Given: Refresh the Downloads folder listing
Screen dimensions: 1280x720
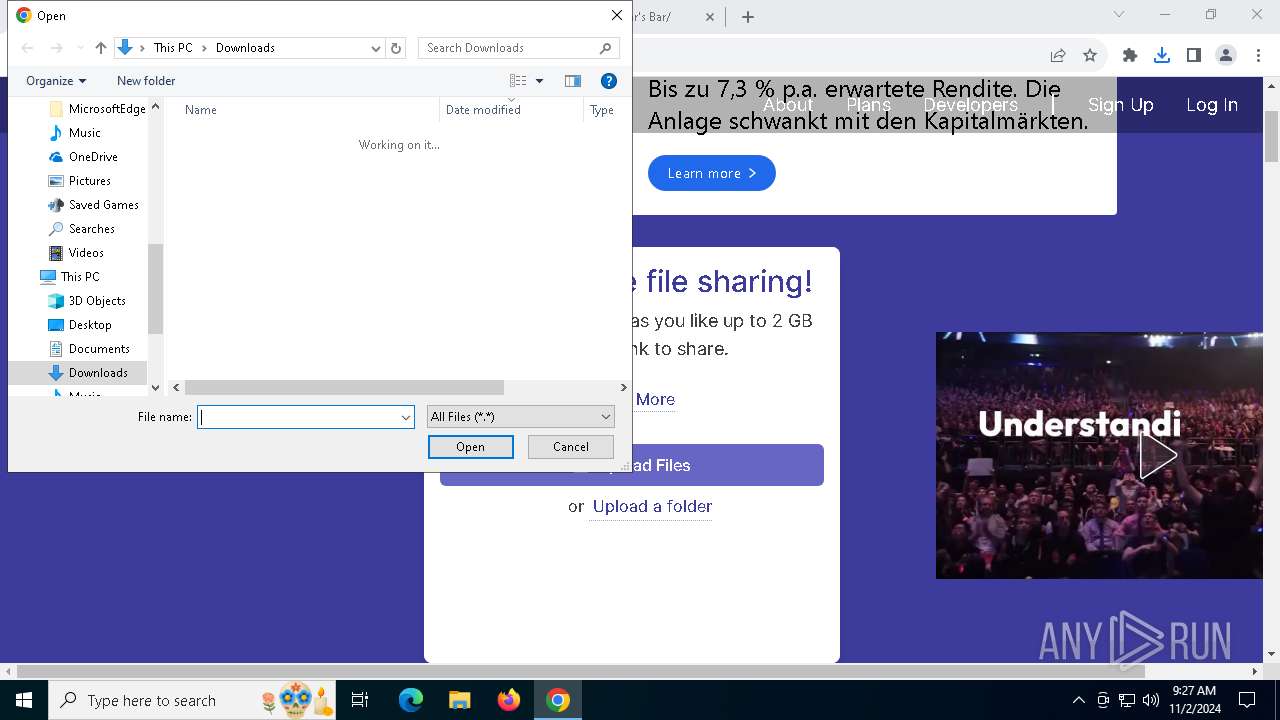Looking at the screenshot, I should (x=396, y=48).
